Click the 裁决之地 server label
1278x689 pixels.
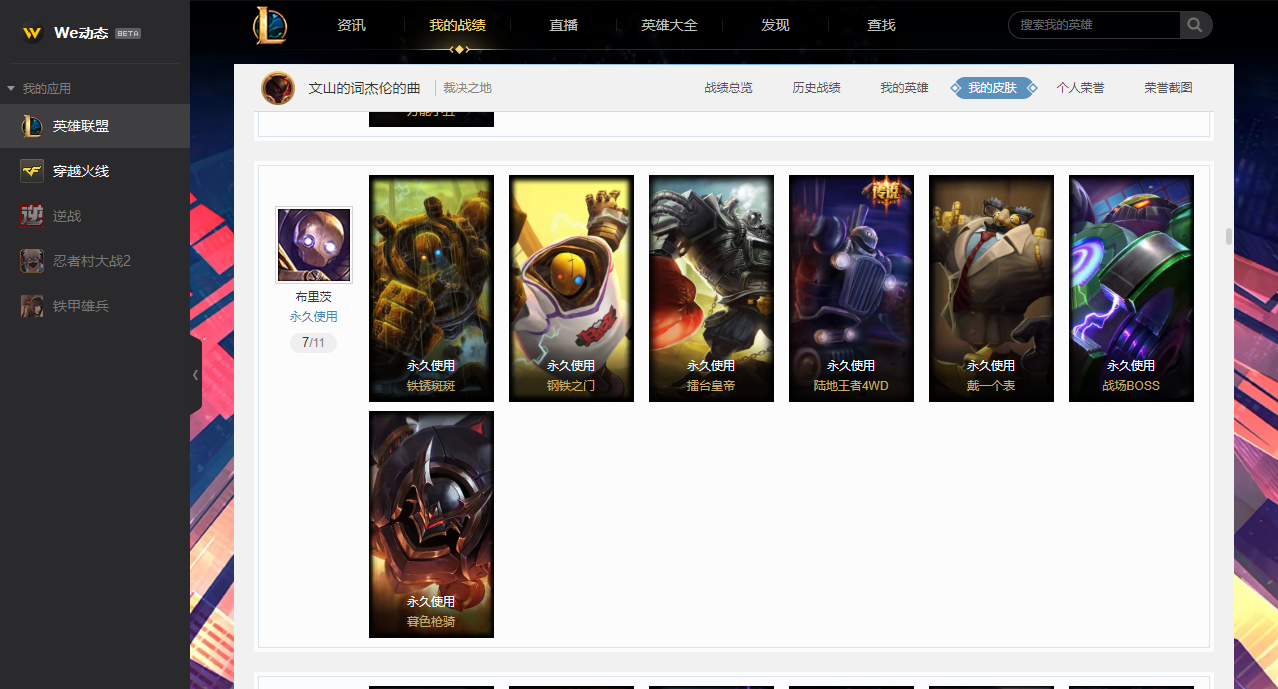click(x=467, y=88)
